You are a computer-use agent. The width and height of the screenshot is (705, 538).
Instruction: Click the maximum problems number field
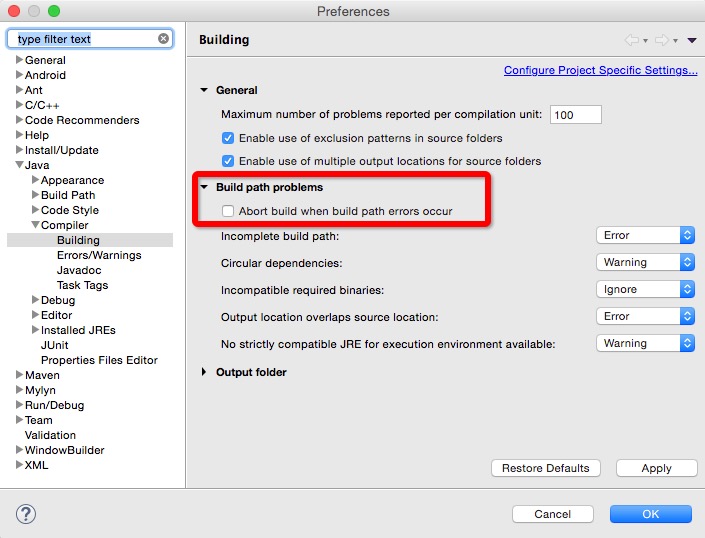click(x=575, y=115)
